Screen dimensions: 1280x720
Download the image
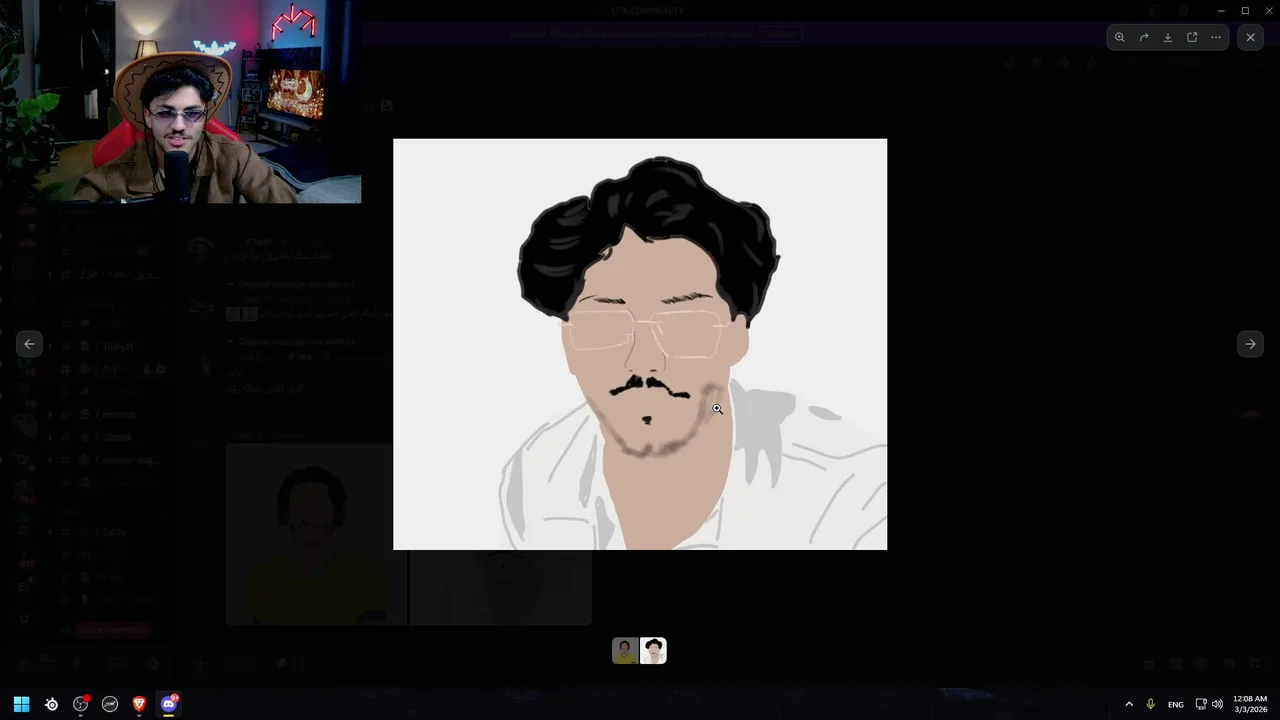1168,37
